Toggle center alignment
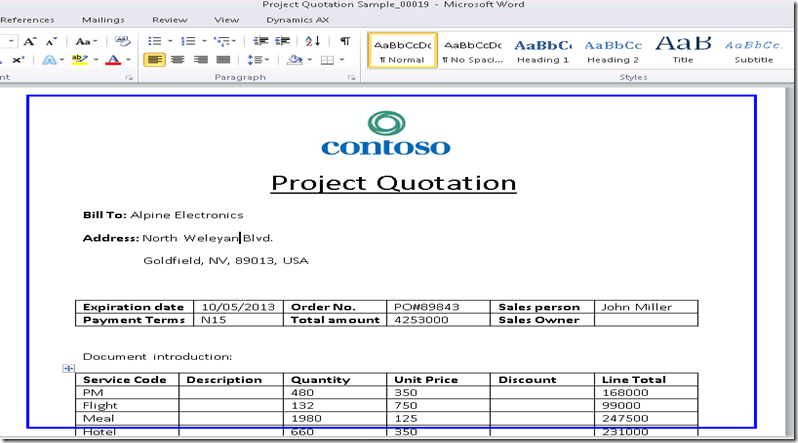The height and width of the screenshot is (443, 798). tap(177, 60)
